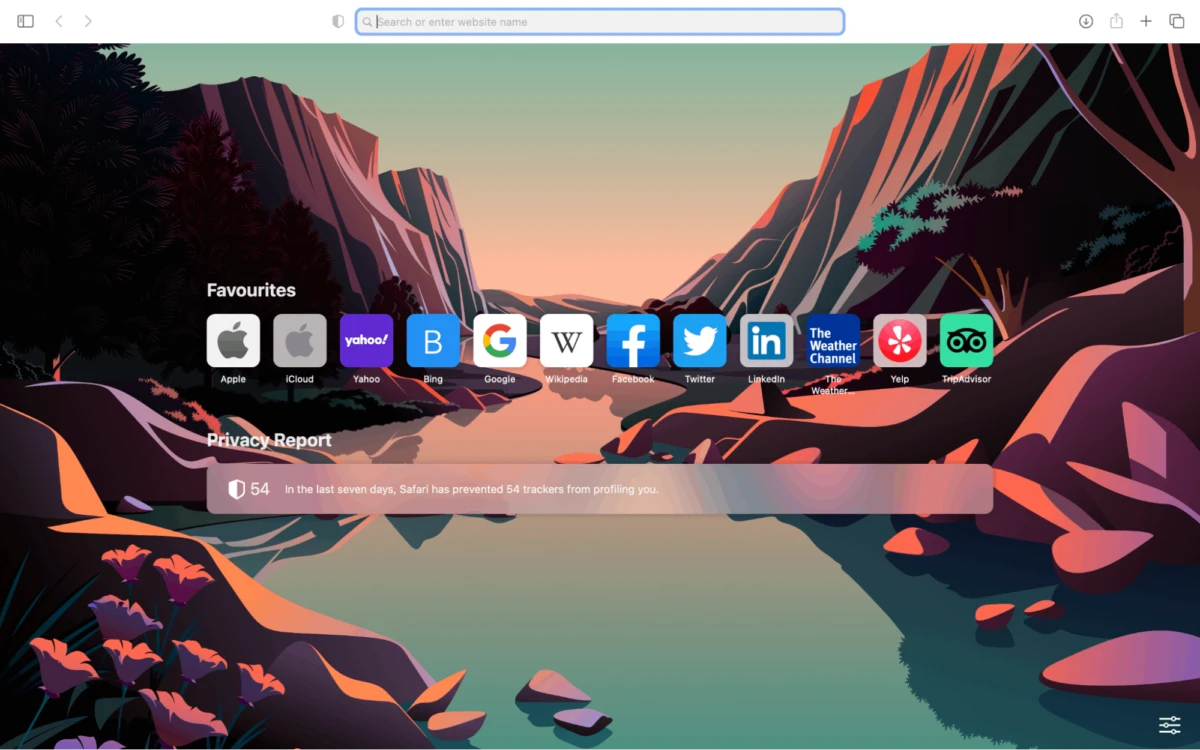Show the Safari sidebar
This screenshot has height=750, width=1200.
click(26, 21)
